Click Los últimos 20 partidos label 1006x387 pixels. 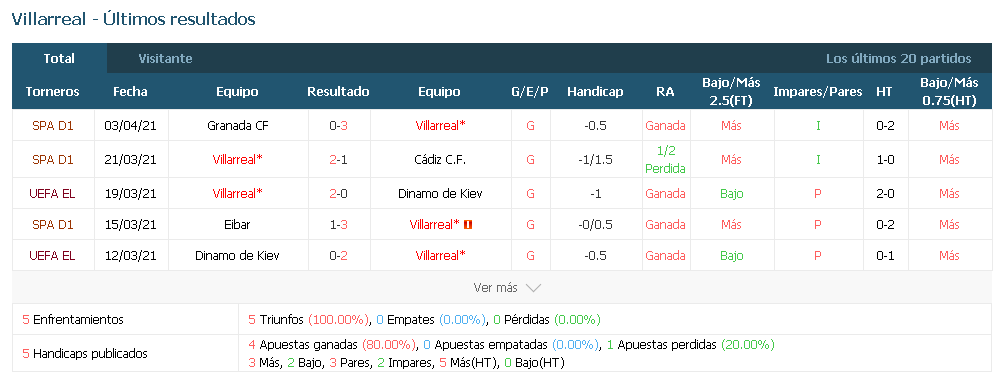898,58
